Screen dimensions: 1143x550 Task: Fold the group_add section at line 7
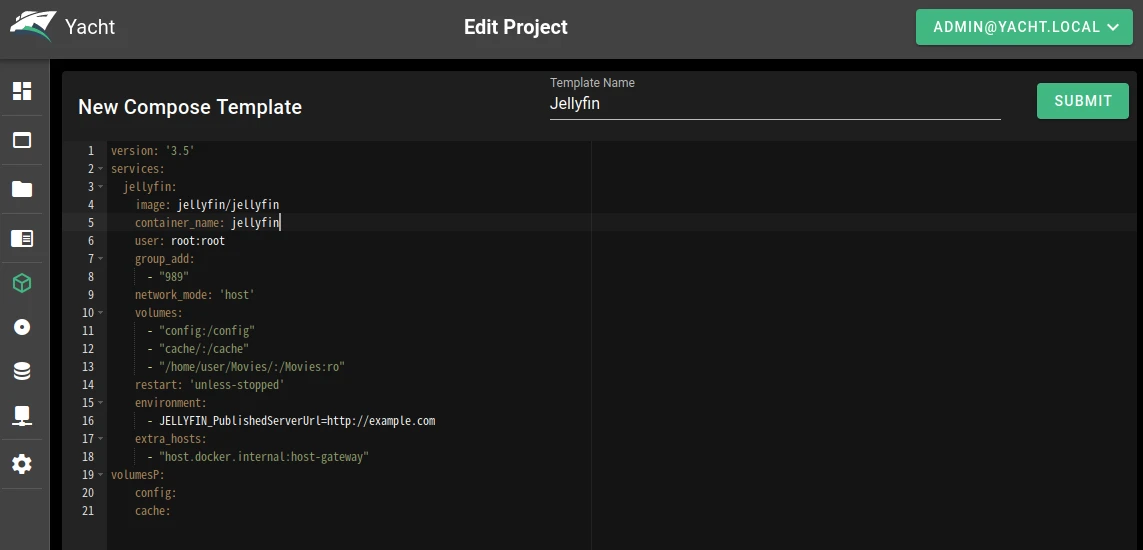coord(101,259)
